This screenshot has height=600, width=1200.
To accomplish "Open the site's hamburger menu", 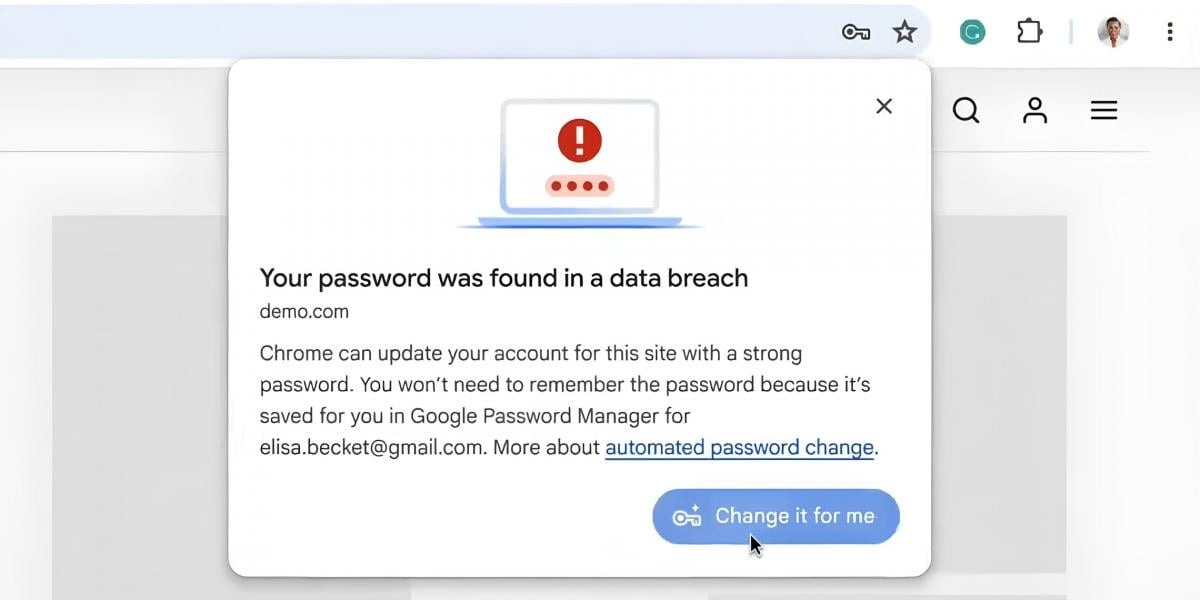I will point(1104,110).
